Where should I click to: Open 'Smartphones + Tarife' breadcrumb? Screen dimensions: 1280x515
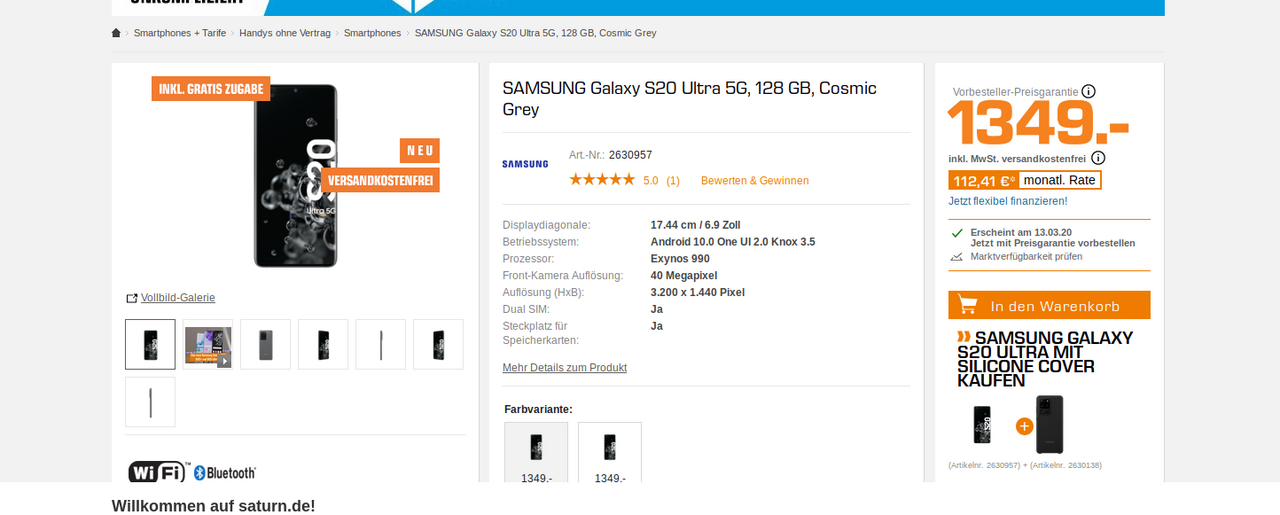180,33
